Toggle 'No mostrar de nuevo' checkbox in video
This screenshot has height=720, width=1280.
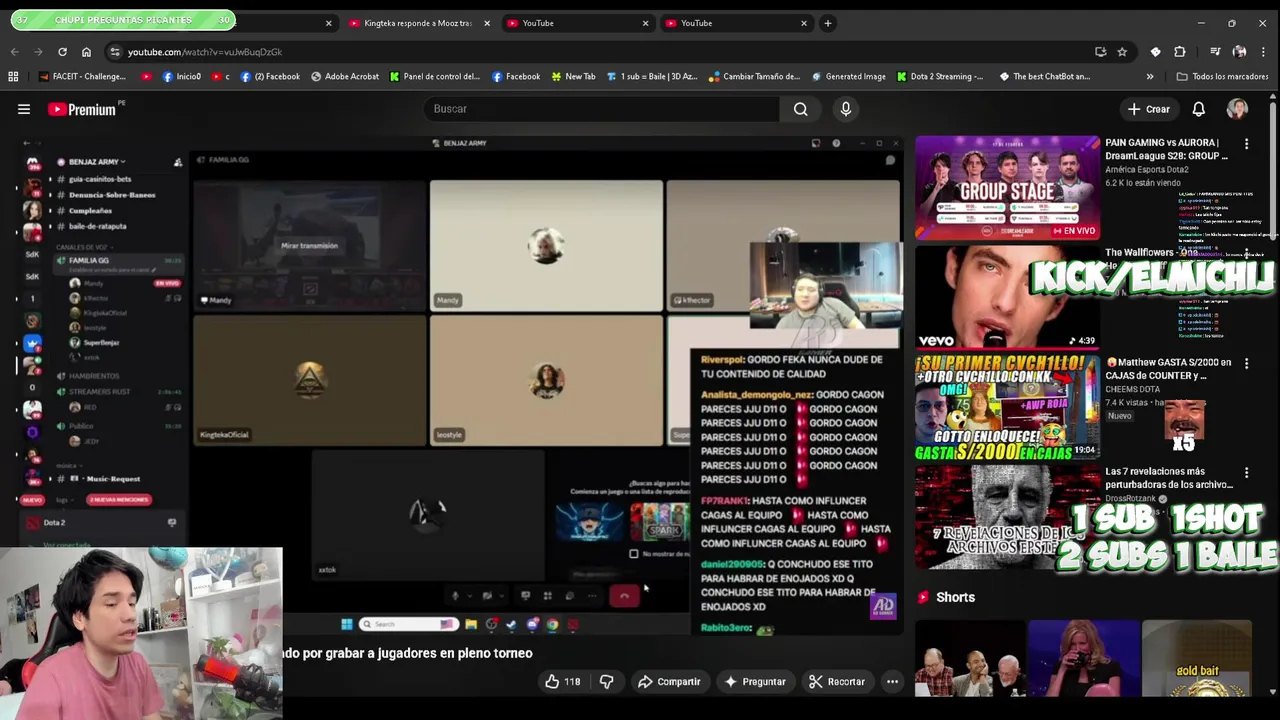point(633,554)
